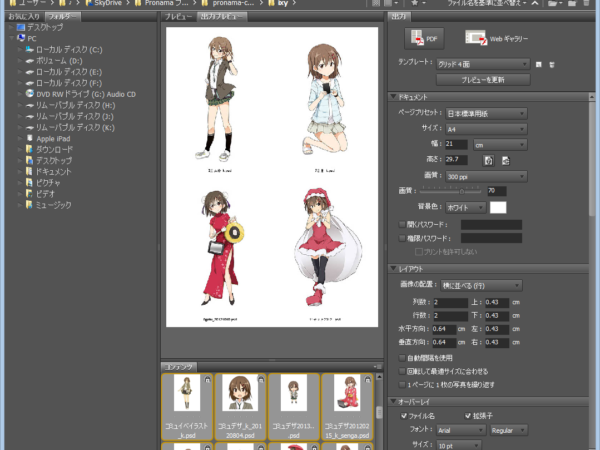The image size is (600, 450).
Task: Click the Apple iPad device icon
Action: [29, 138]
